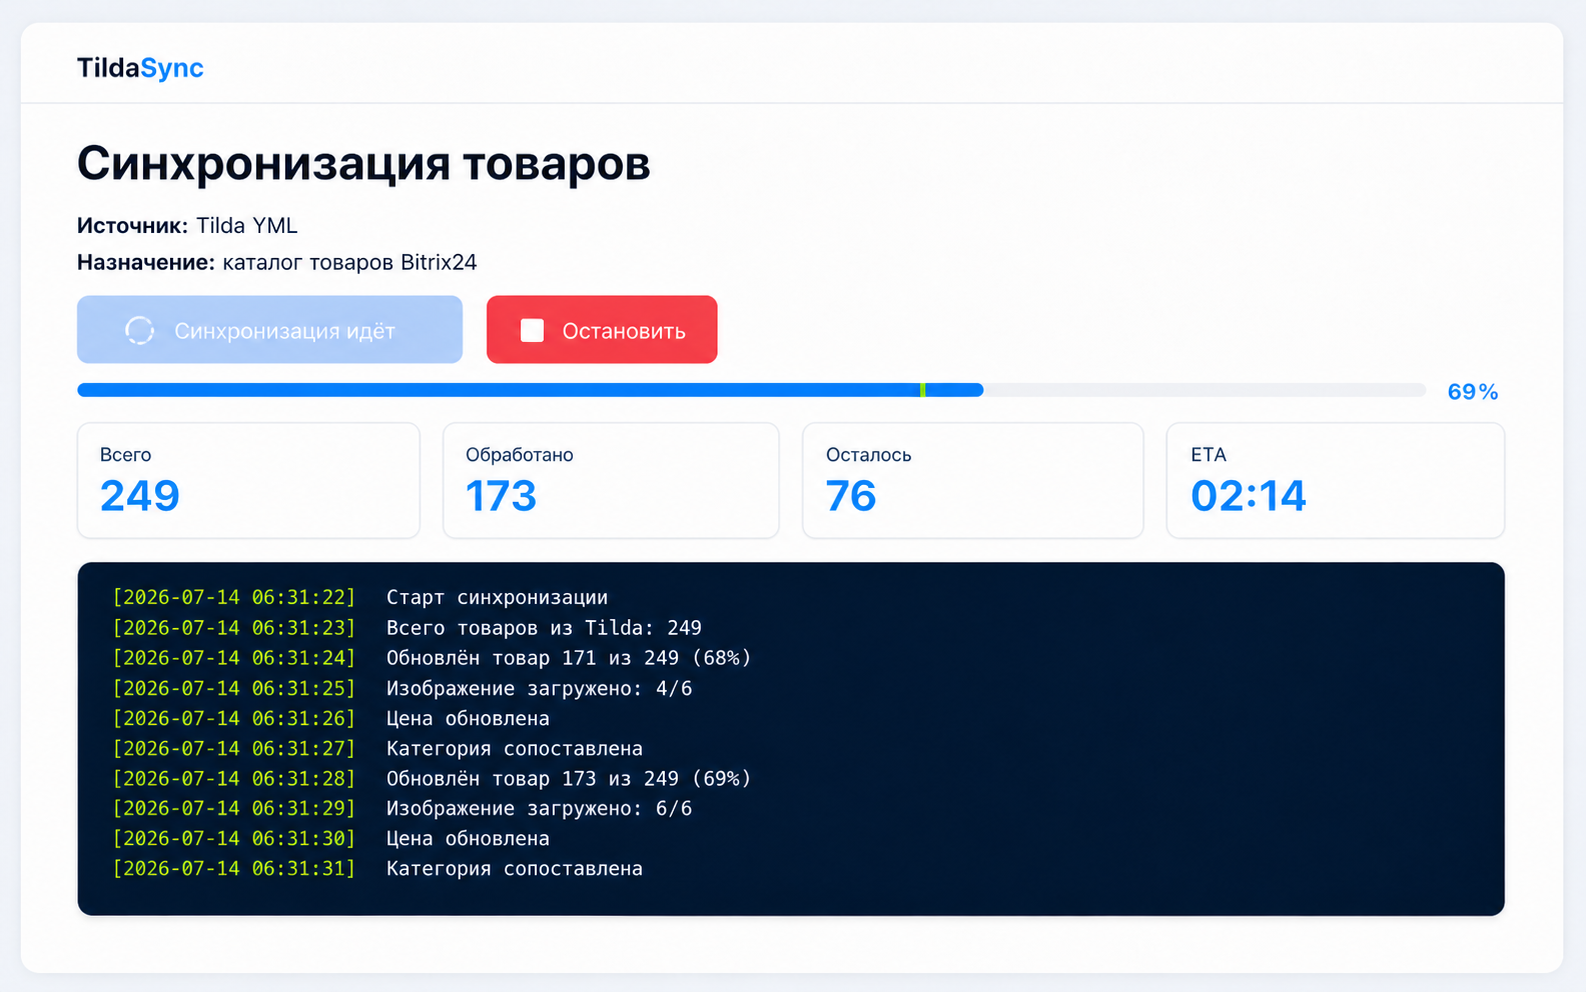Click the 69% progress label

pos(1473,391)
